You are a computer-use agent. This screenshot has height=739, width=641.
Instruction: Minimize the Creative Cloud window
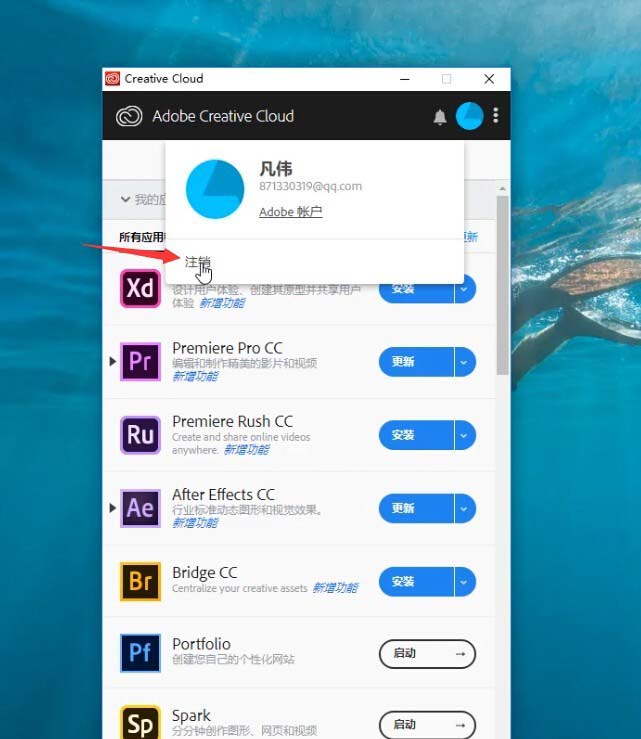(x=404, y=79)
